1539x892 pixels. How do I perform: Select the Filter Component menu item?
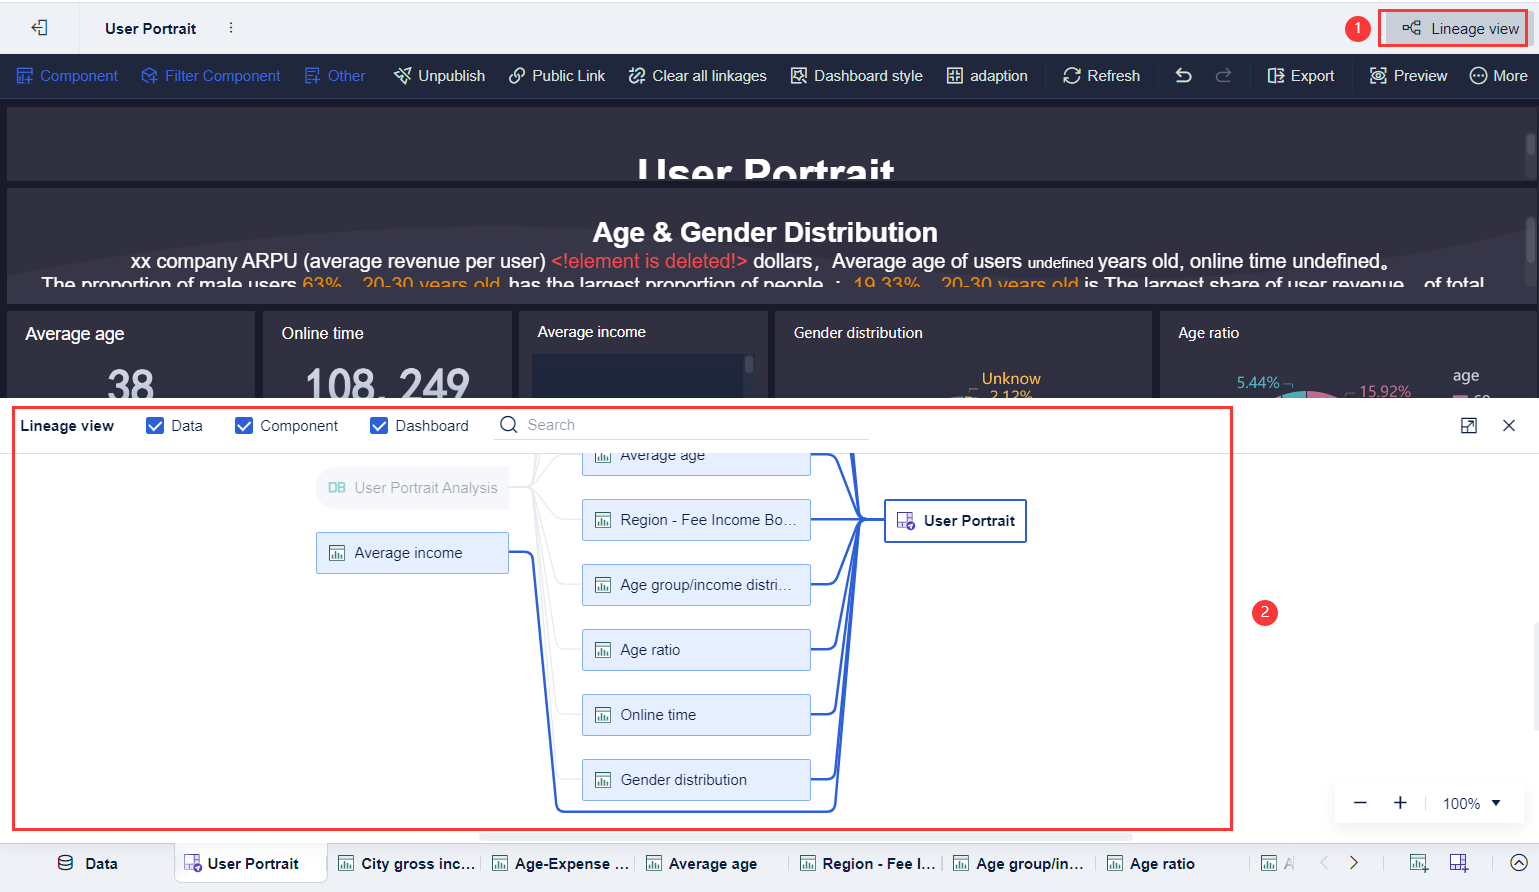pos(210,75)
